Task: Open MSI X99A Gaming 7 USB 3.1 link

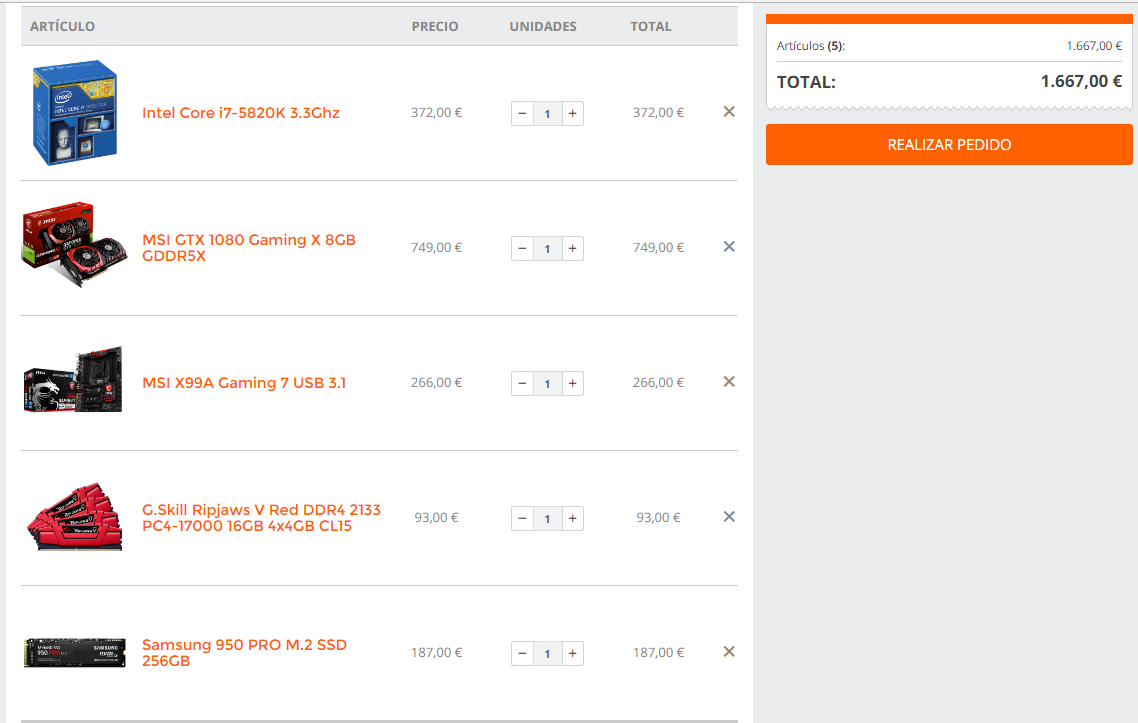Action: [244, 383]
